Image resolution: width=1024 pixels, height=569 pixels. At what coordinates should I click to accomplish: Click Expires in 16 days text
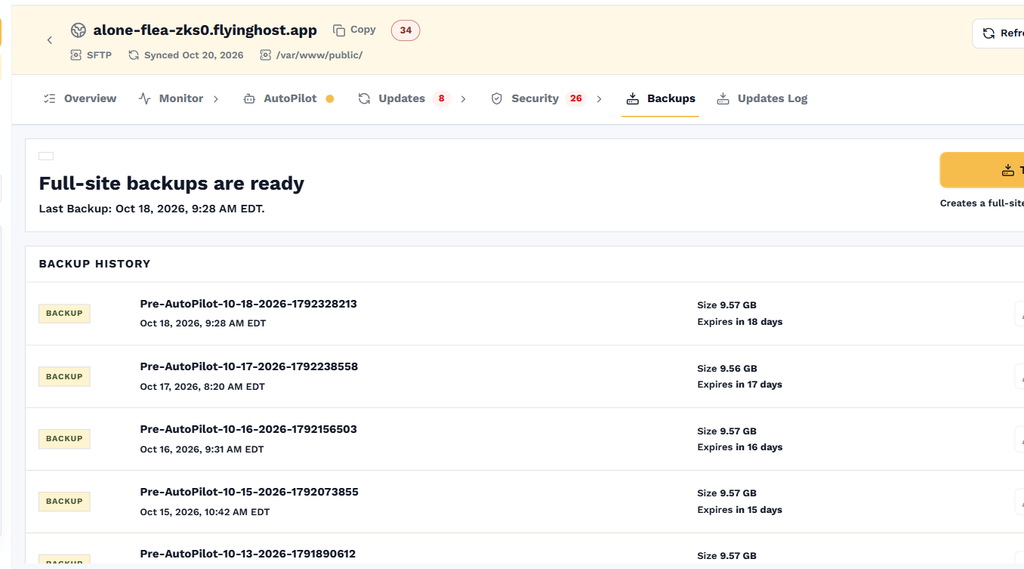tap(739, 447)
